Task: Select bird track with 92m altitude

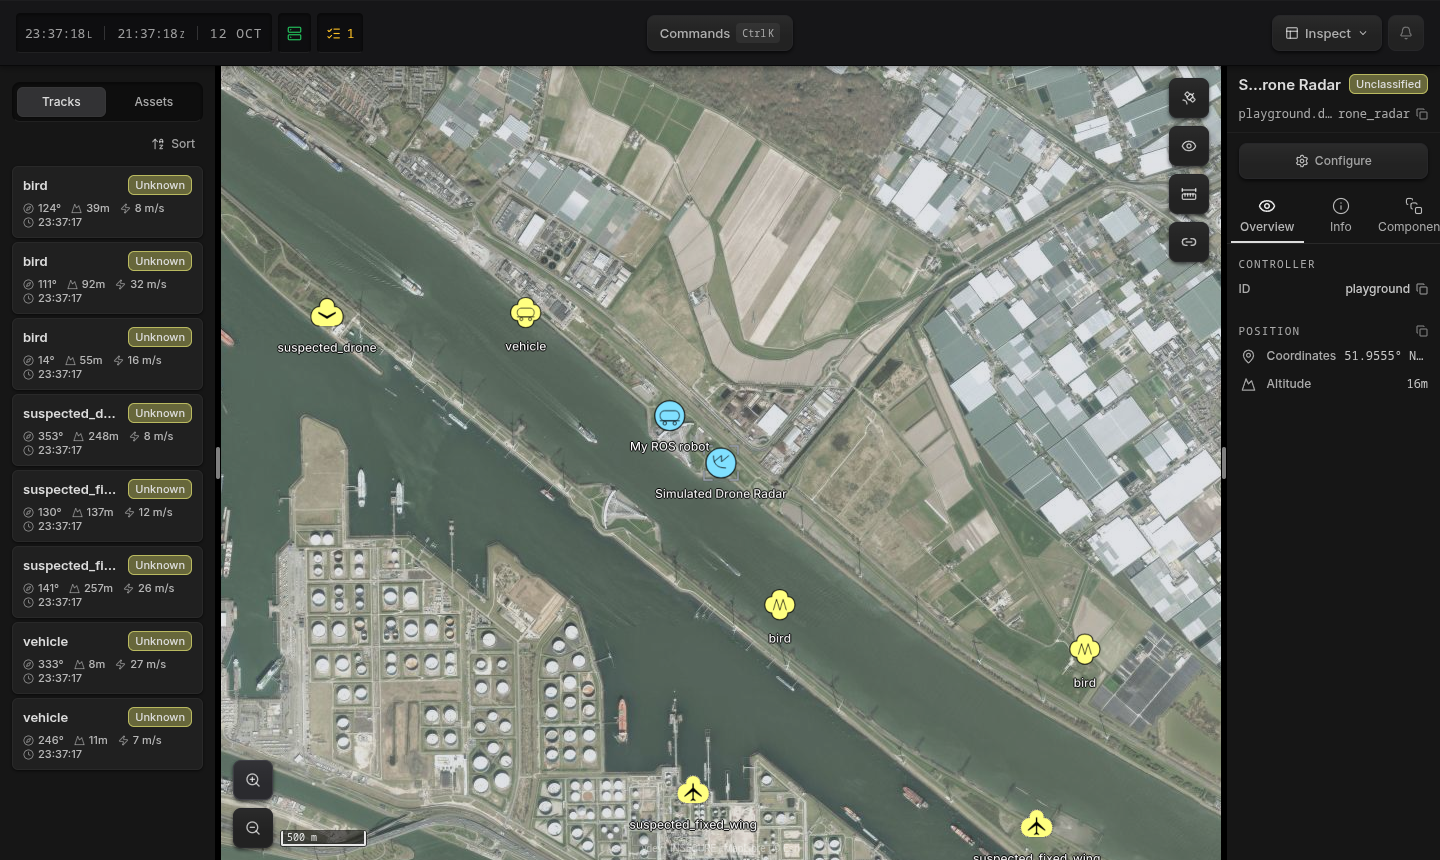Action: pyautogui.click(x=108, y=278)
